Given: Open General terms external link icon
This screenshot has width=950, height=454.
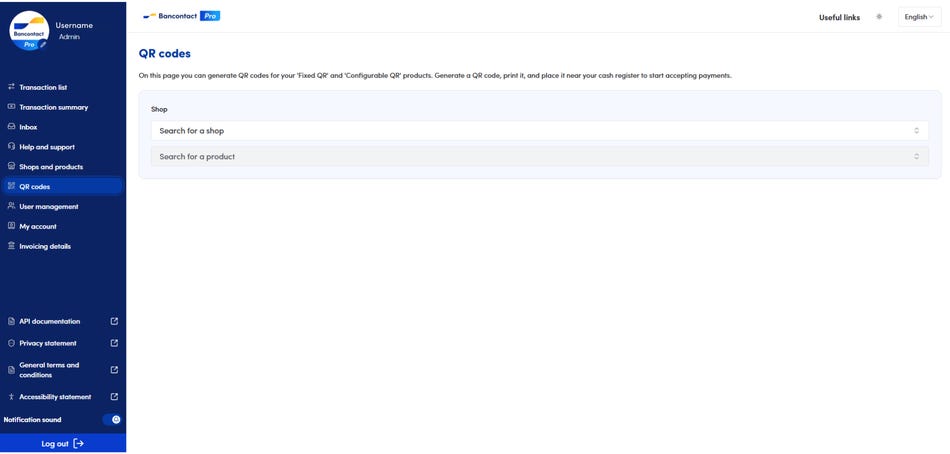Looking at the screenshot, I should pos(115,370).
